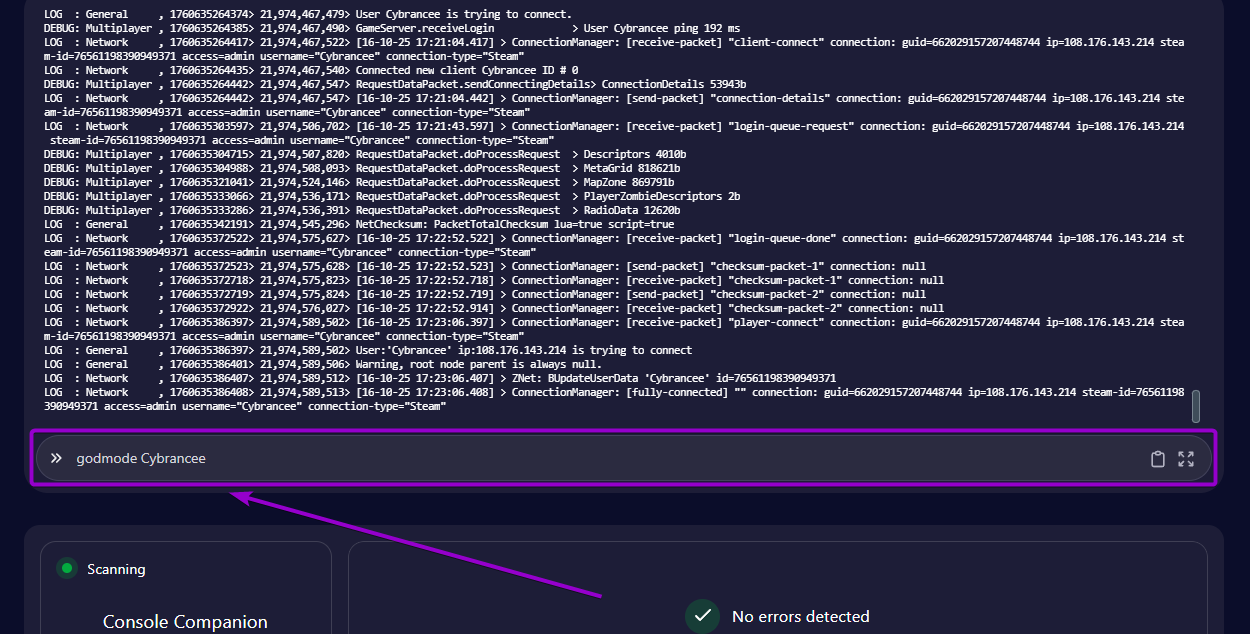The height and width of the screenshot is (634, 1250).
Task: Click the double-chevron prompt icon
Action: pyautogui.click(x=57, y=458)
